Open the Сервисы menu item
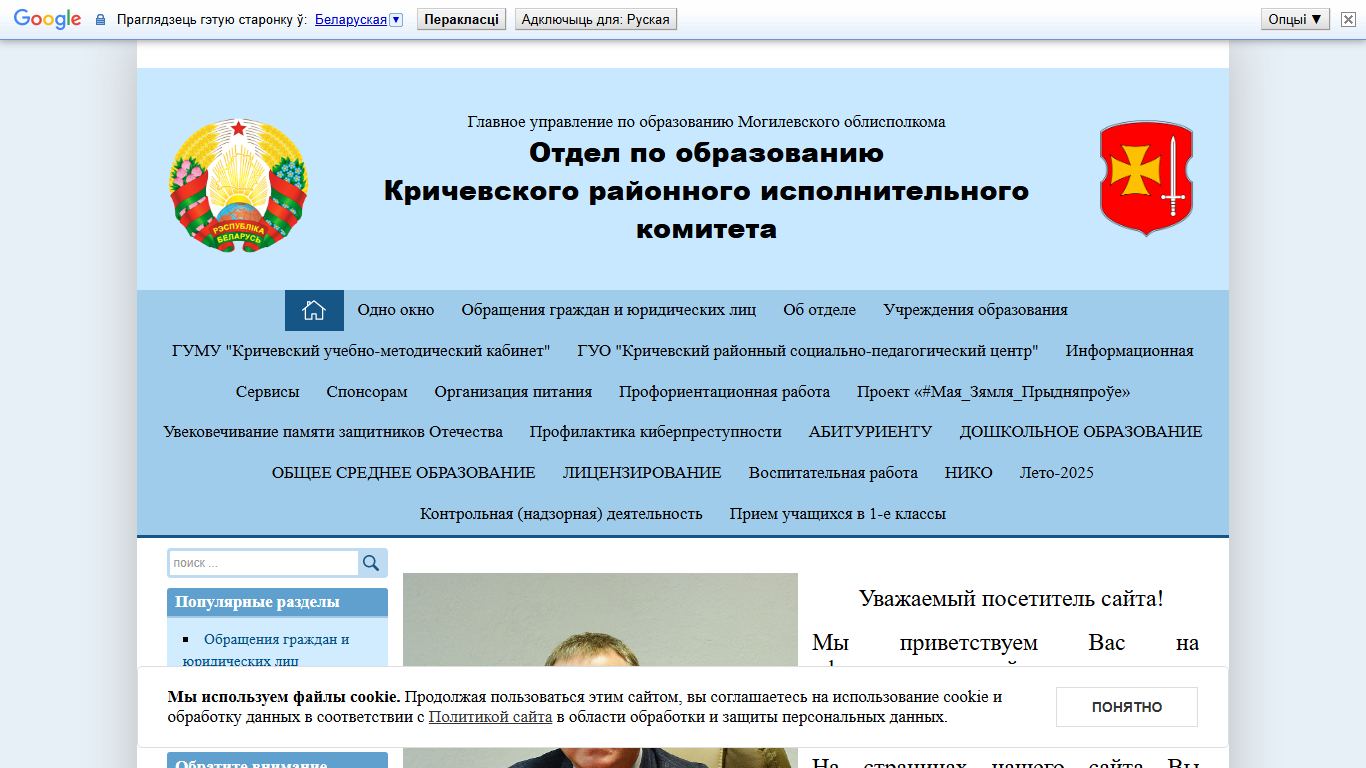The image size is (1366, 768). point(268,392)
